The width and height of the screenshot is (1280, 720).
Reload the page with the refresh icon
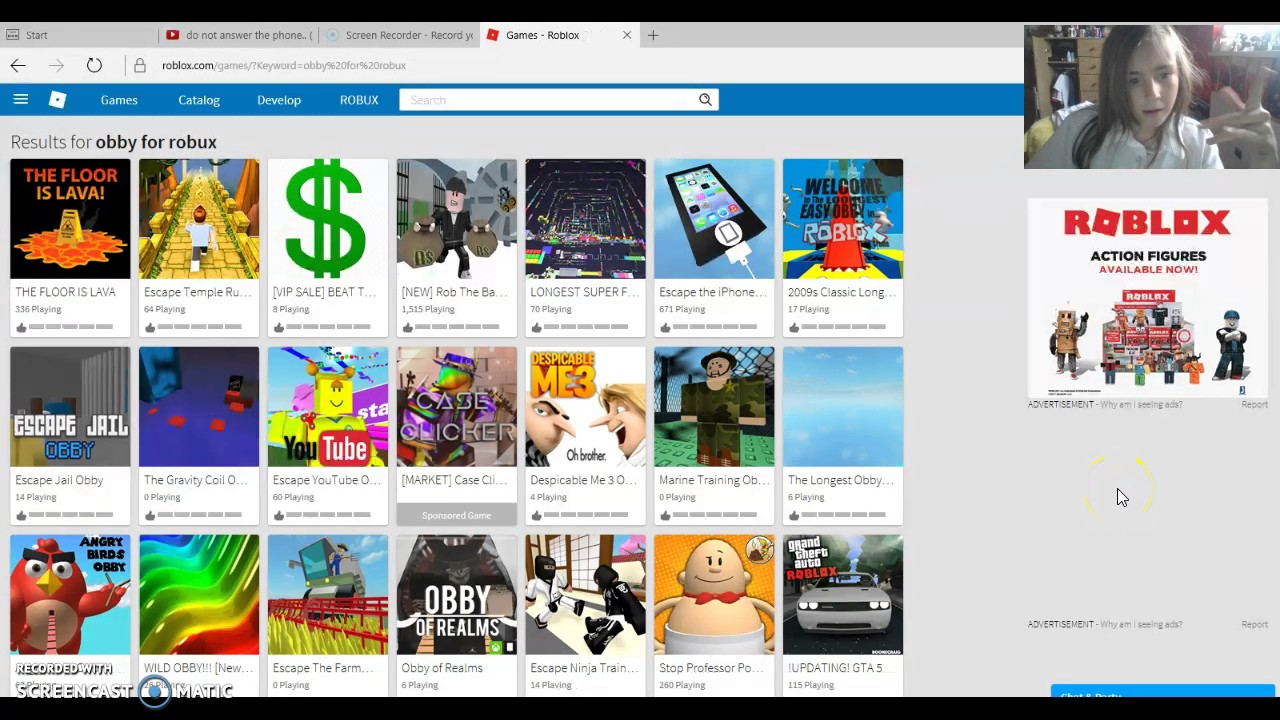(x=94, y=65)
